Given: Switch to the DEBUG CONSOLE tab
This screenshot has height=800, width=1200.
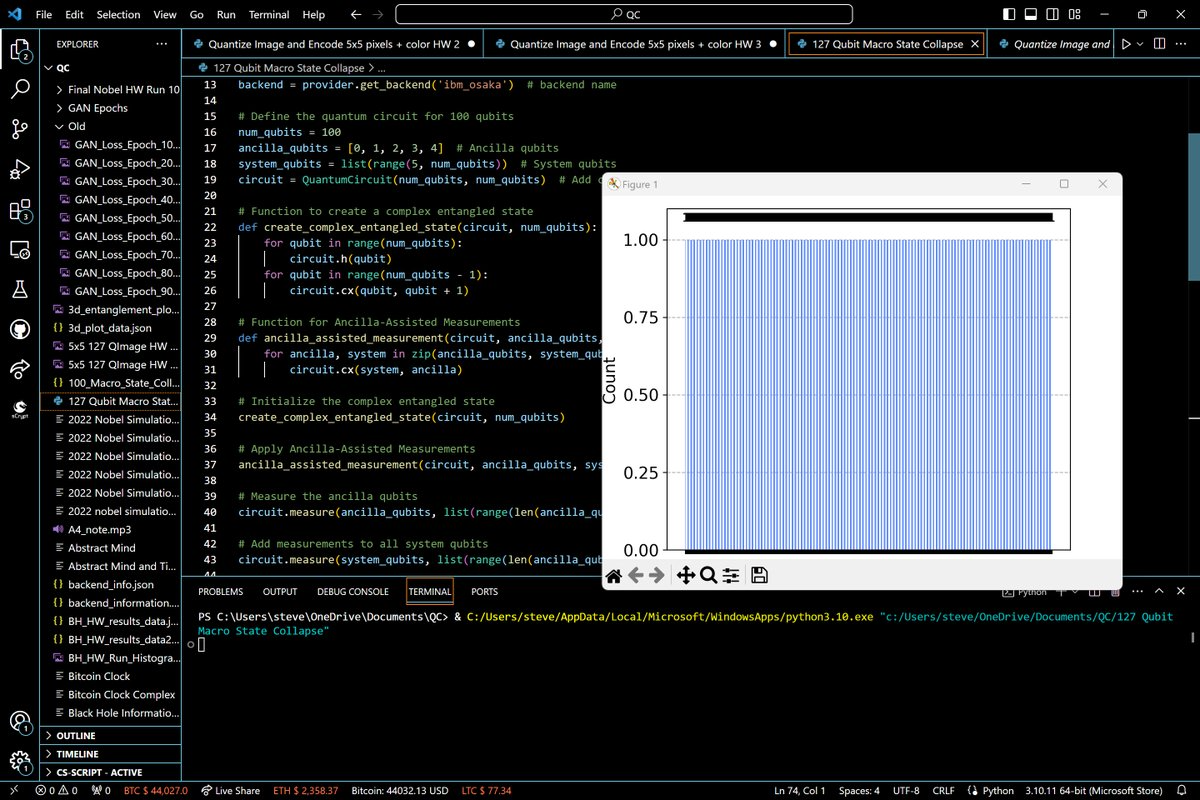Looking at the screenshot, I should (353, 592).
